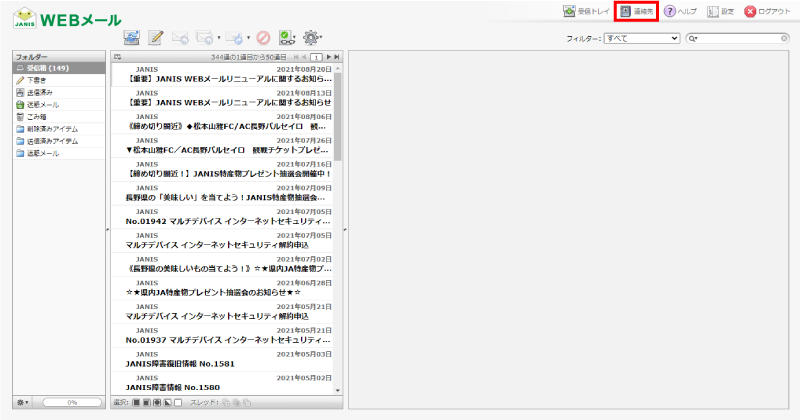Open JANIS障害情報 No.1580 message
800x420 pixels.
coord(222,383)
